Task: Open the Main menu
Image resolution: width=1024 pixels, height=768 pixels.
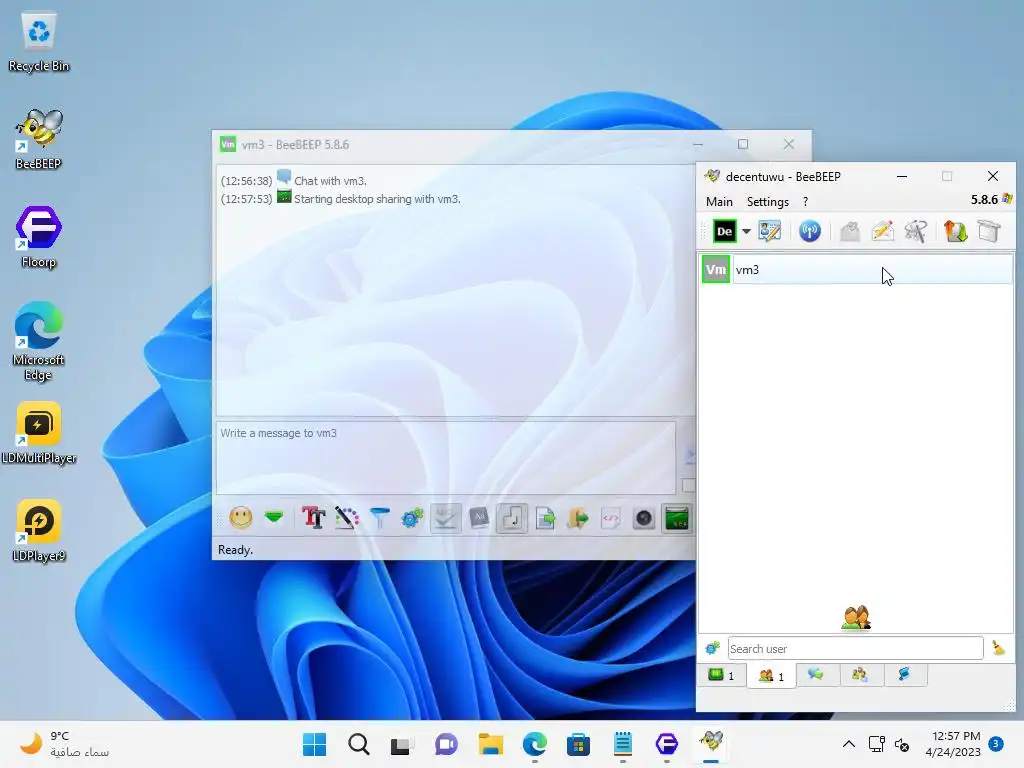Action: [719, 202]
